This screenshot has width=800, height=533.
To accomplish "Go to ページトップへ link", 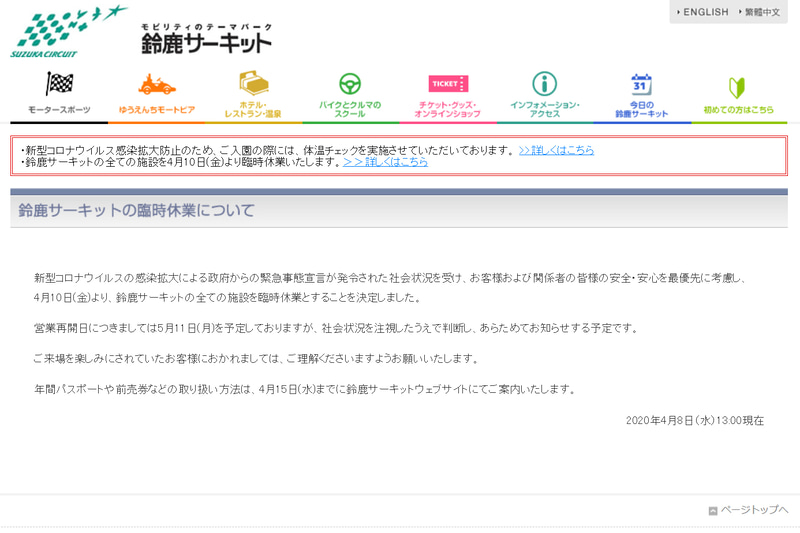I will pos(754,510).
